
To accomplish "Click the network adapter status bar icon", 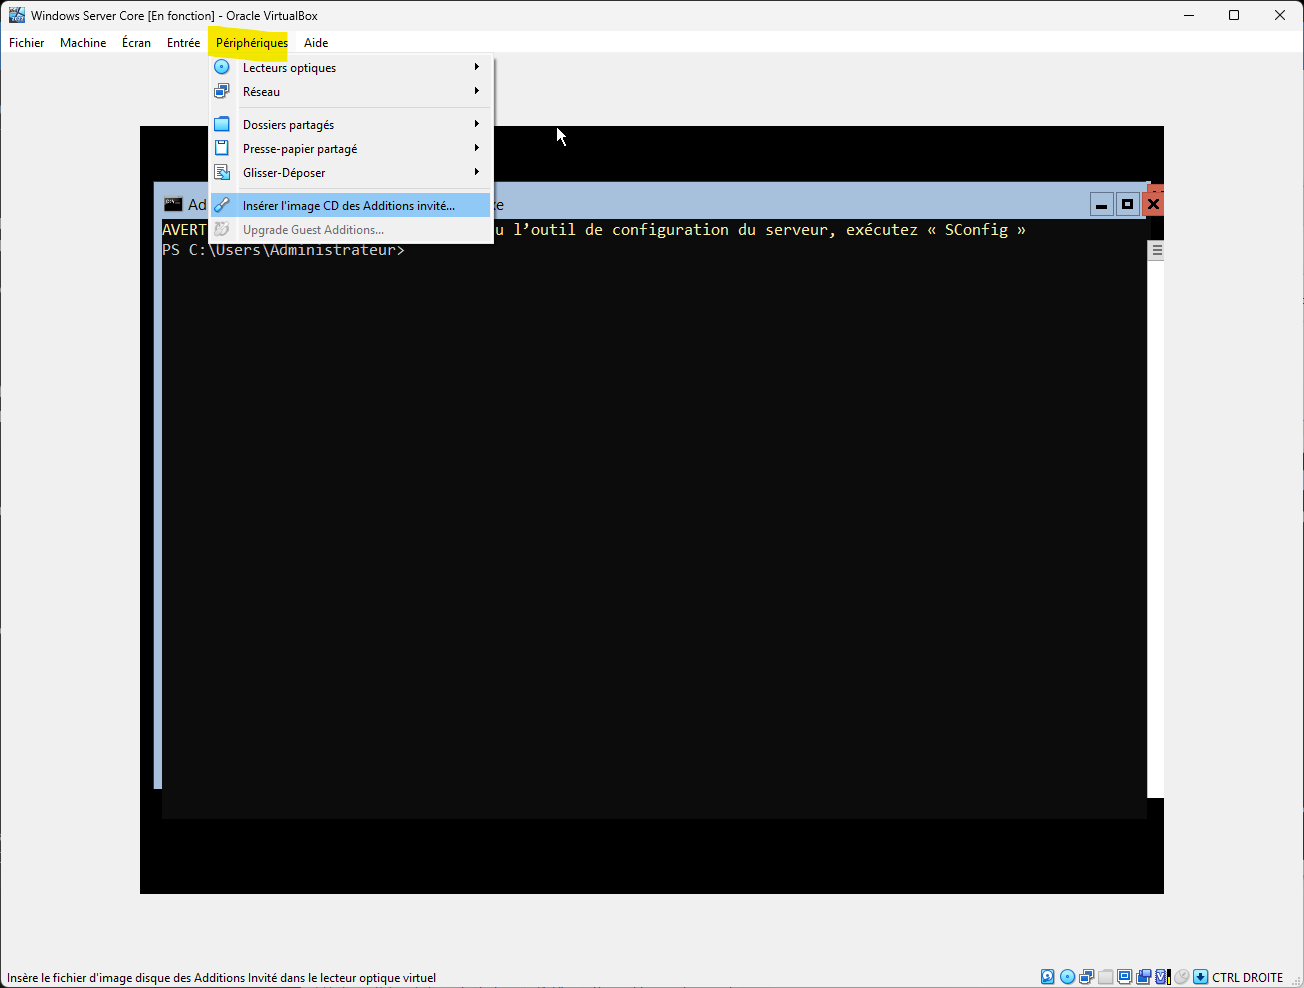I will tap(1086, 977).
